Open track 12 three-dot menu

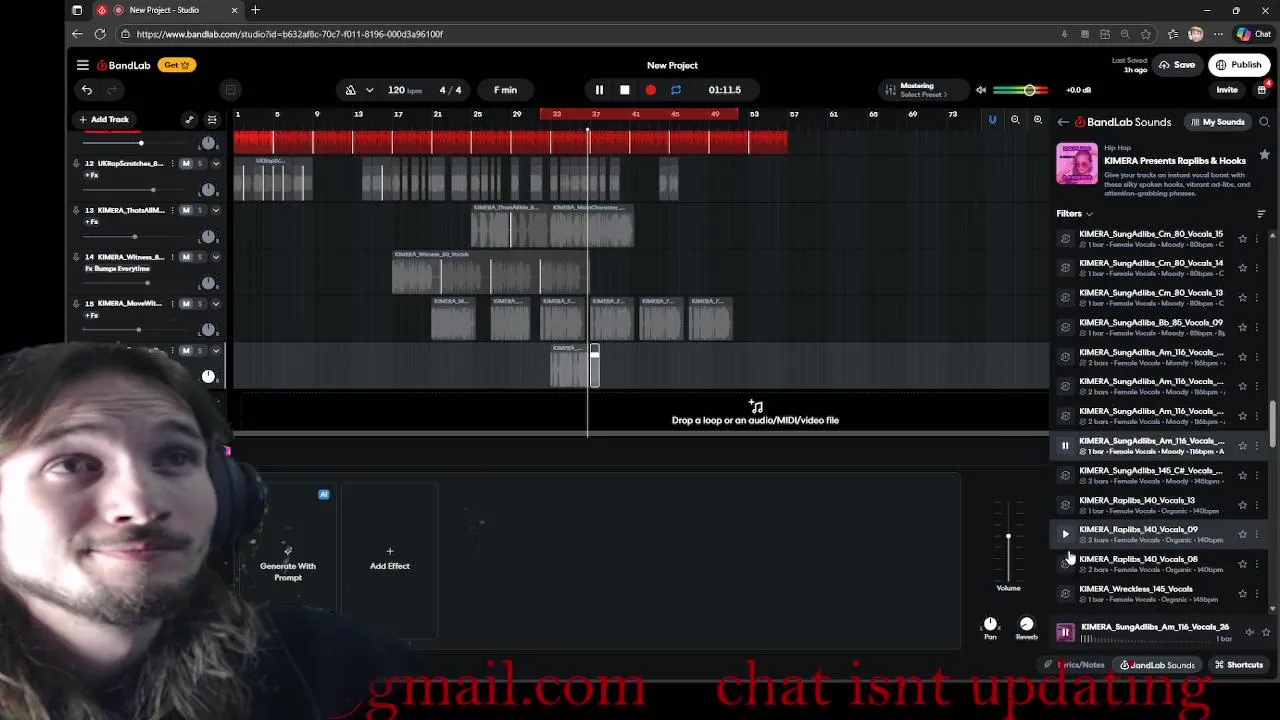[172, 163]
